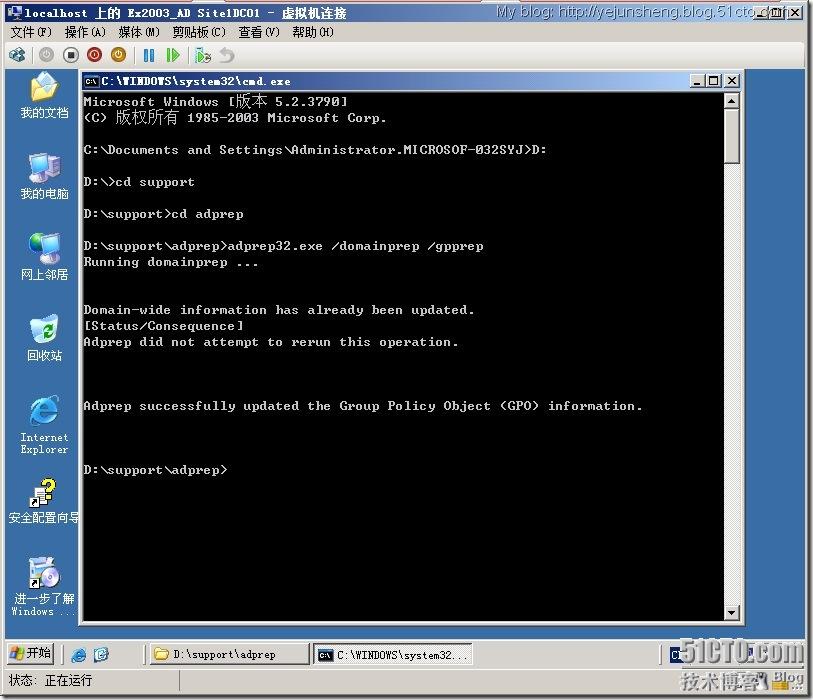This screenshot has height=700, width=813.
Task: Pause the virtual machine
Action: pyautogui.click(x=149, y=55)
